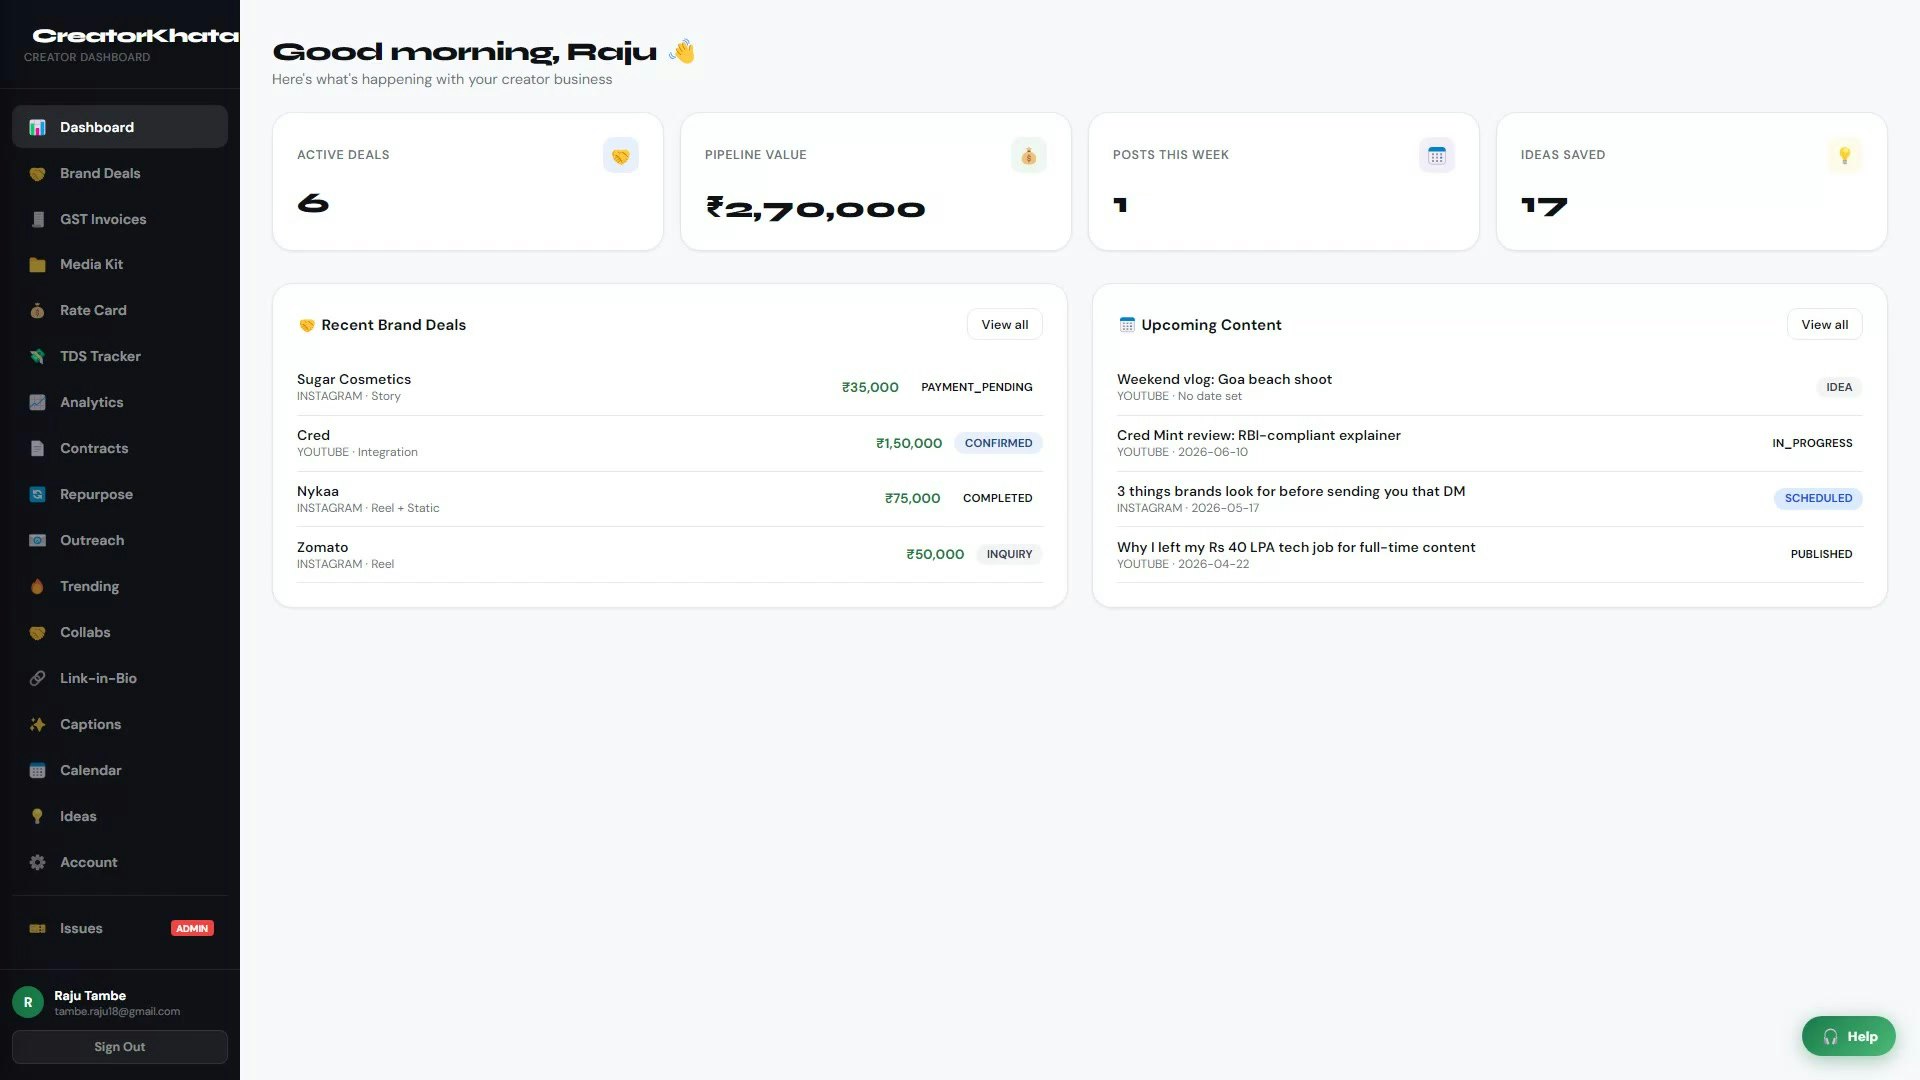Navigate to Link-in-Bio
The height and width of the screenshot is (1080, 1920).
120,678
